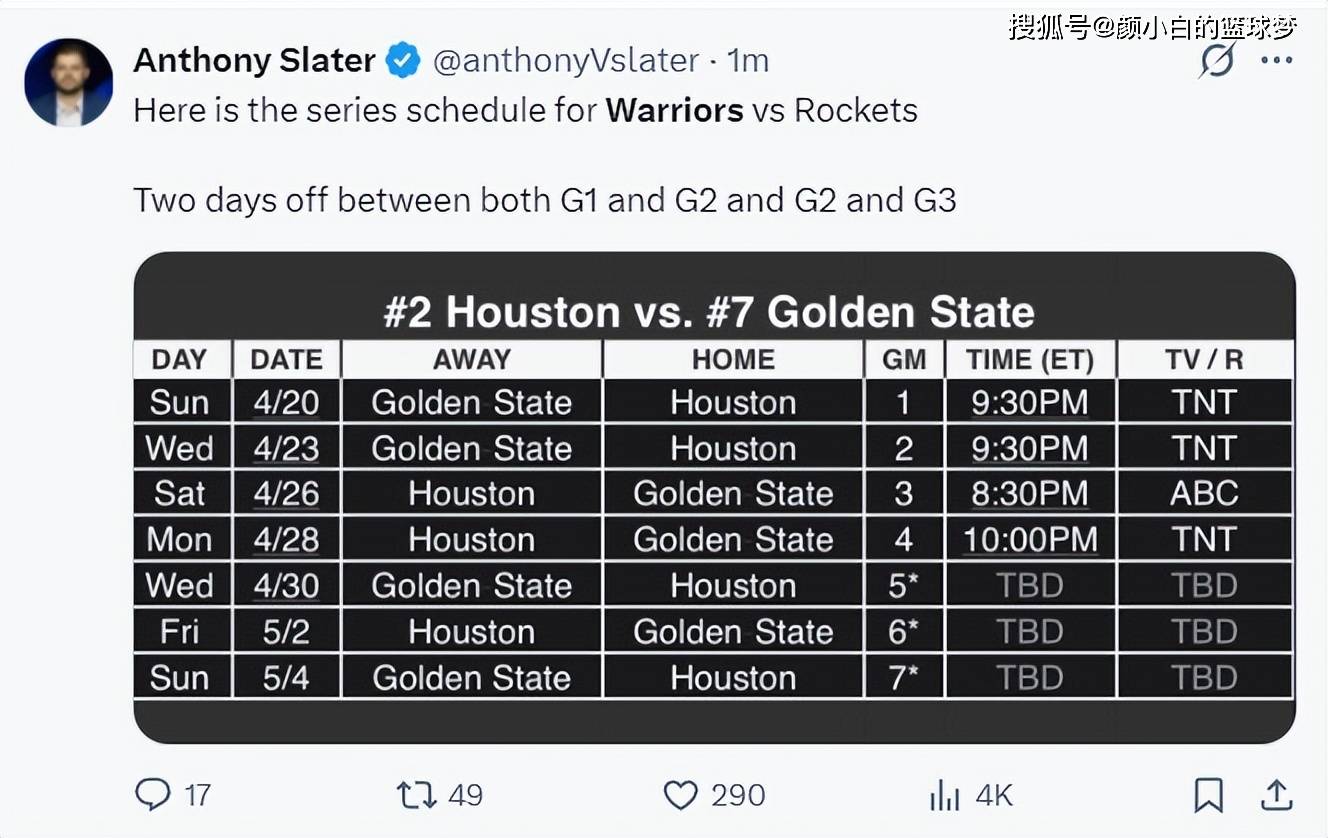Click the 17 replies count
The image size is (1328, 838).
[198, 795]
